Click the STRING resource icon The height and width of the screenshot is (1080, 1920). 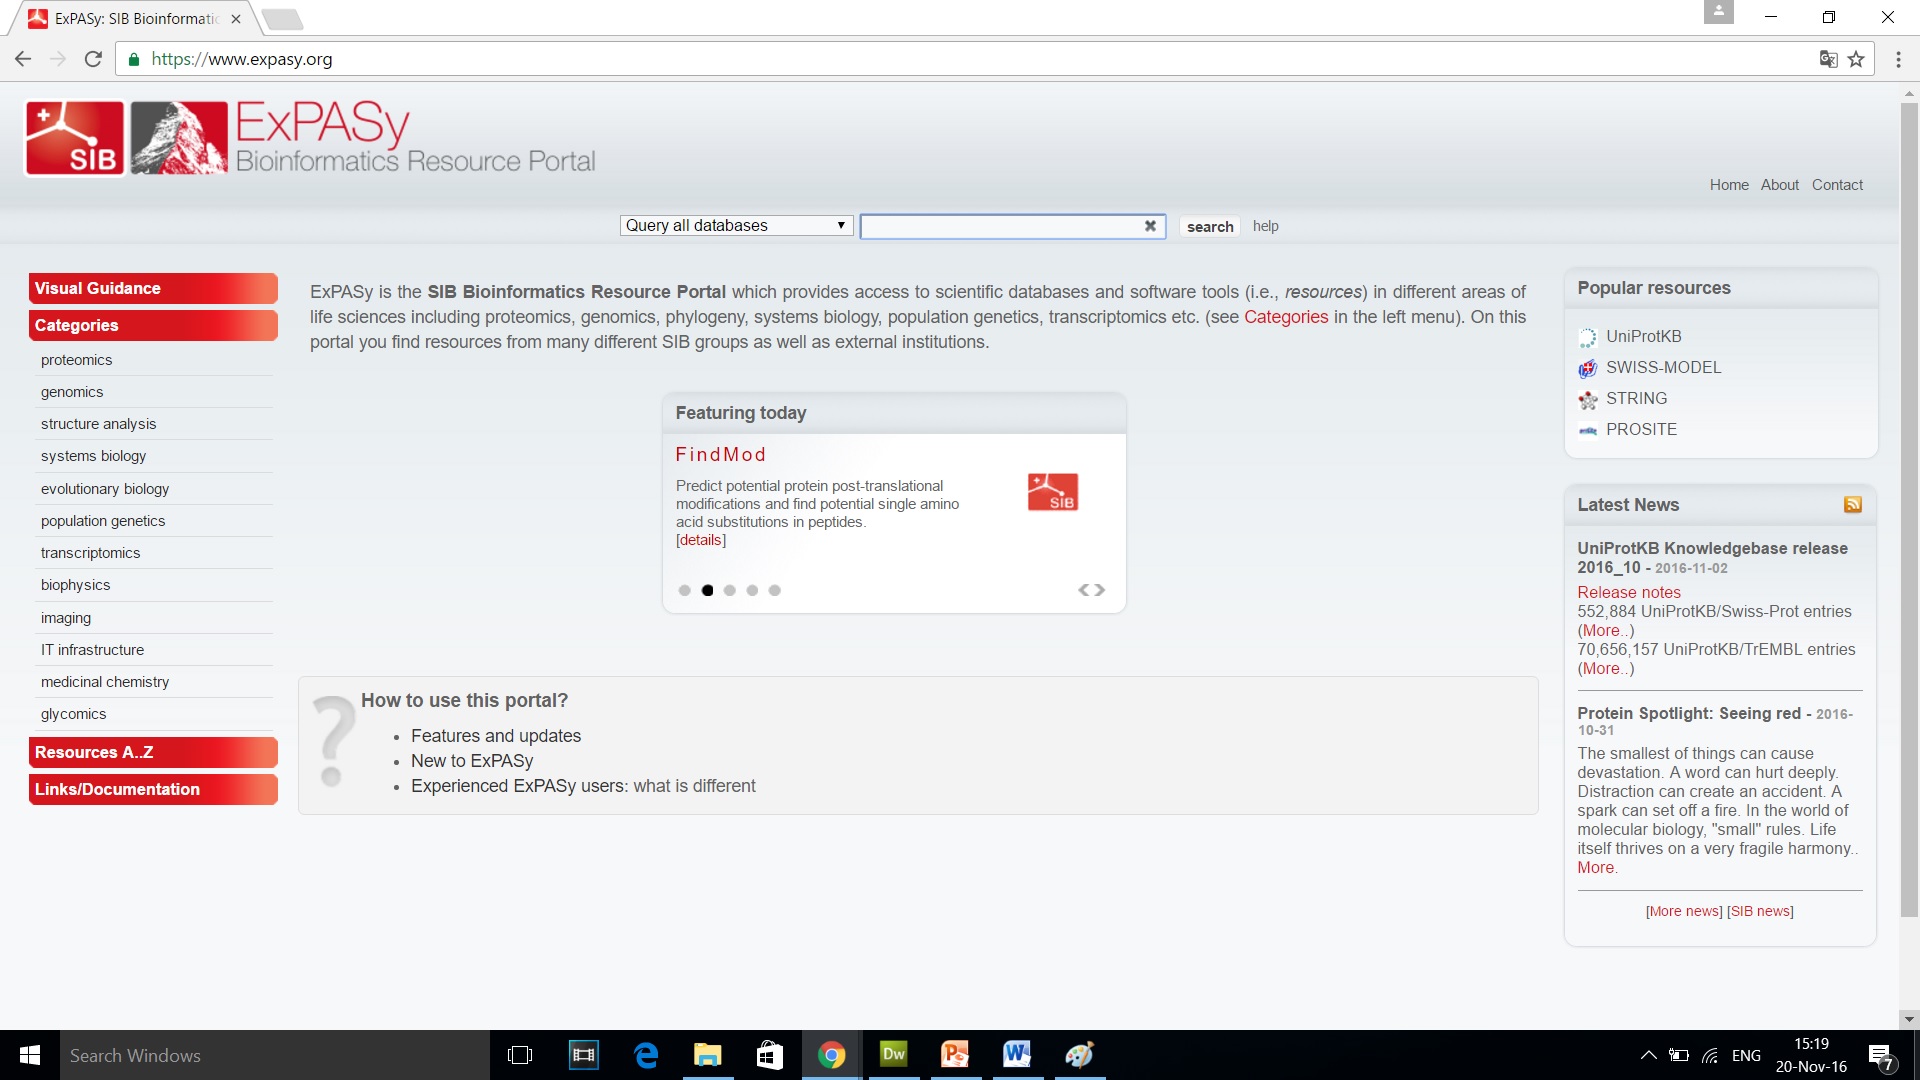(x=1588, y=399)
